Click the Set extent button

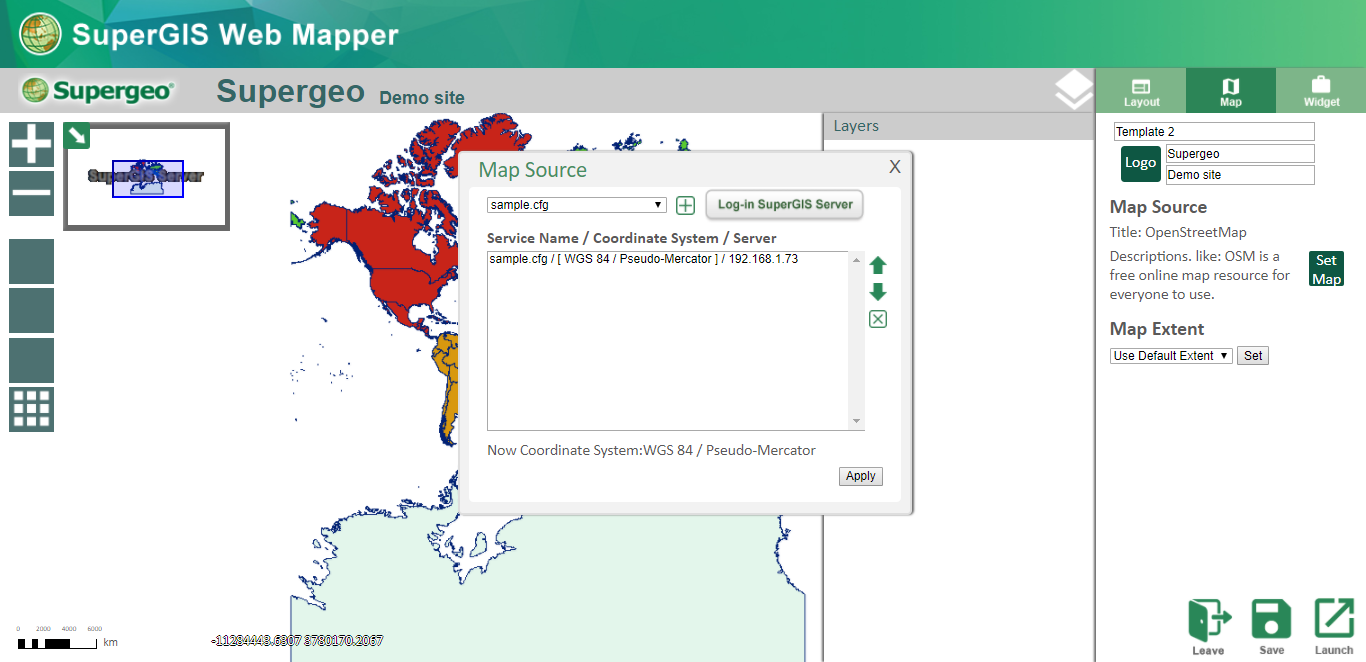(x=1253, y=356)
